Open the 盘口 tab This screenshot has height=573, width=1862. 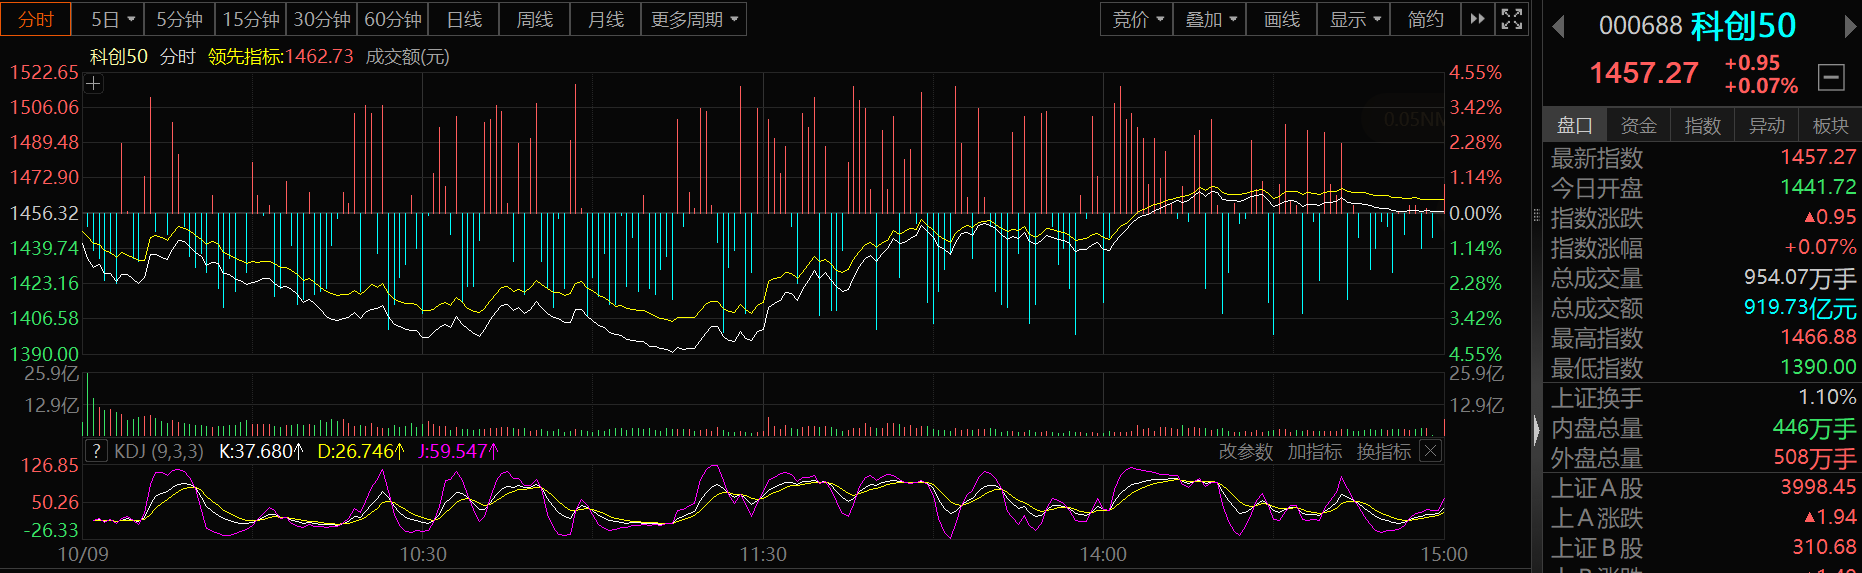coord(1575,125)
